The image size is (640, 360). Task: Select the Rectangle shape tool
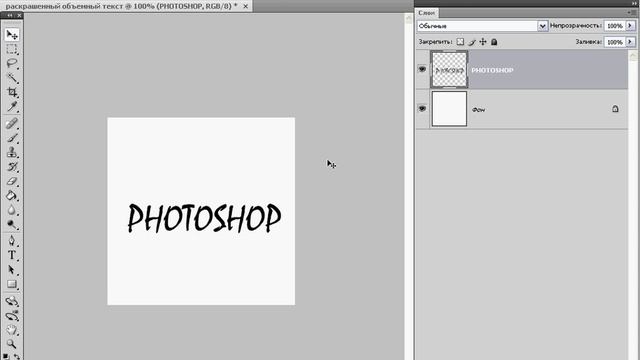(12, 284)
